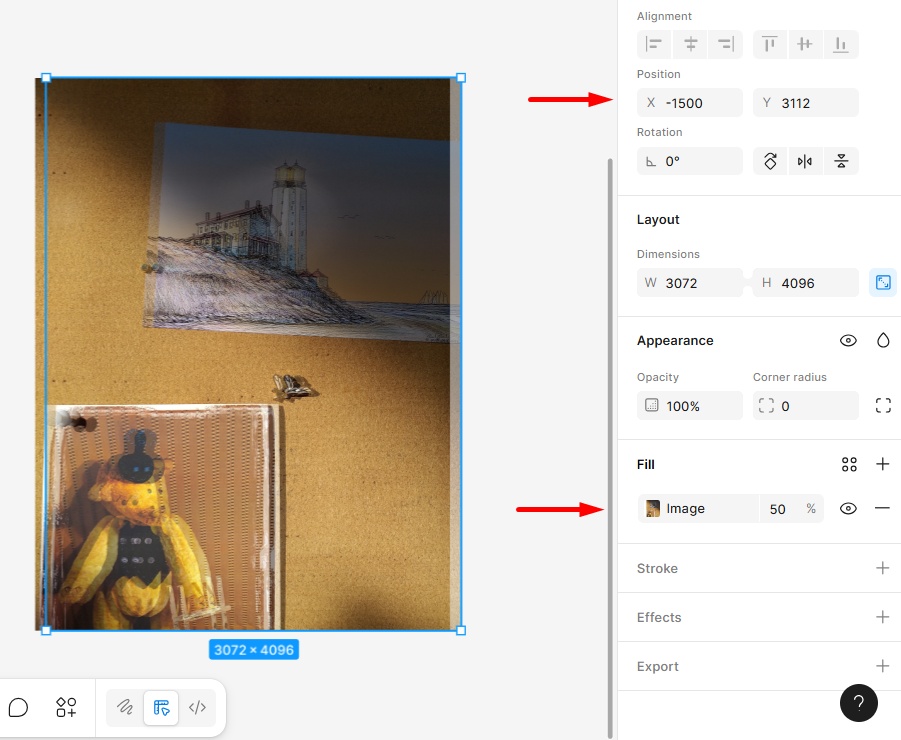Toggle layer visibility in Appearance section
Screen dimensions: 901x740
pos(848,341)
